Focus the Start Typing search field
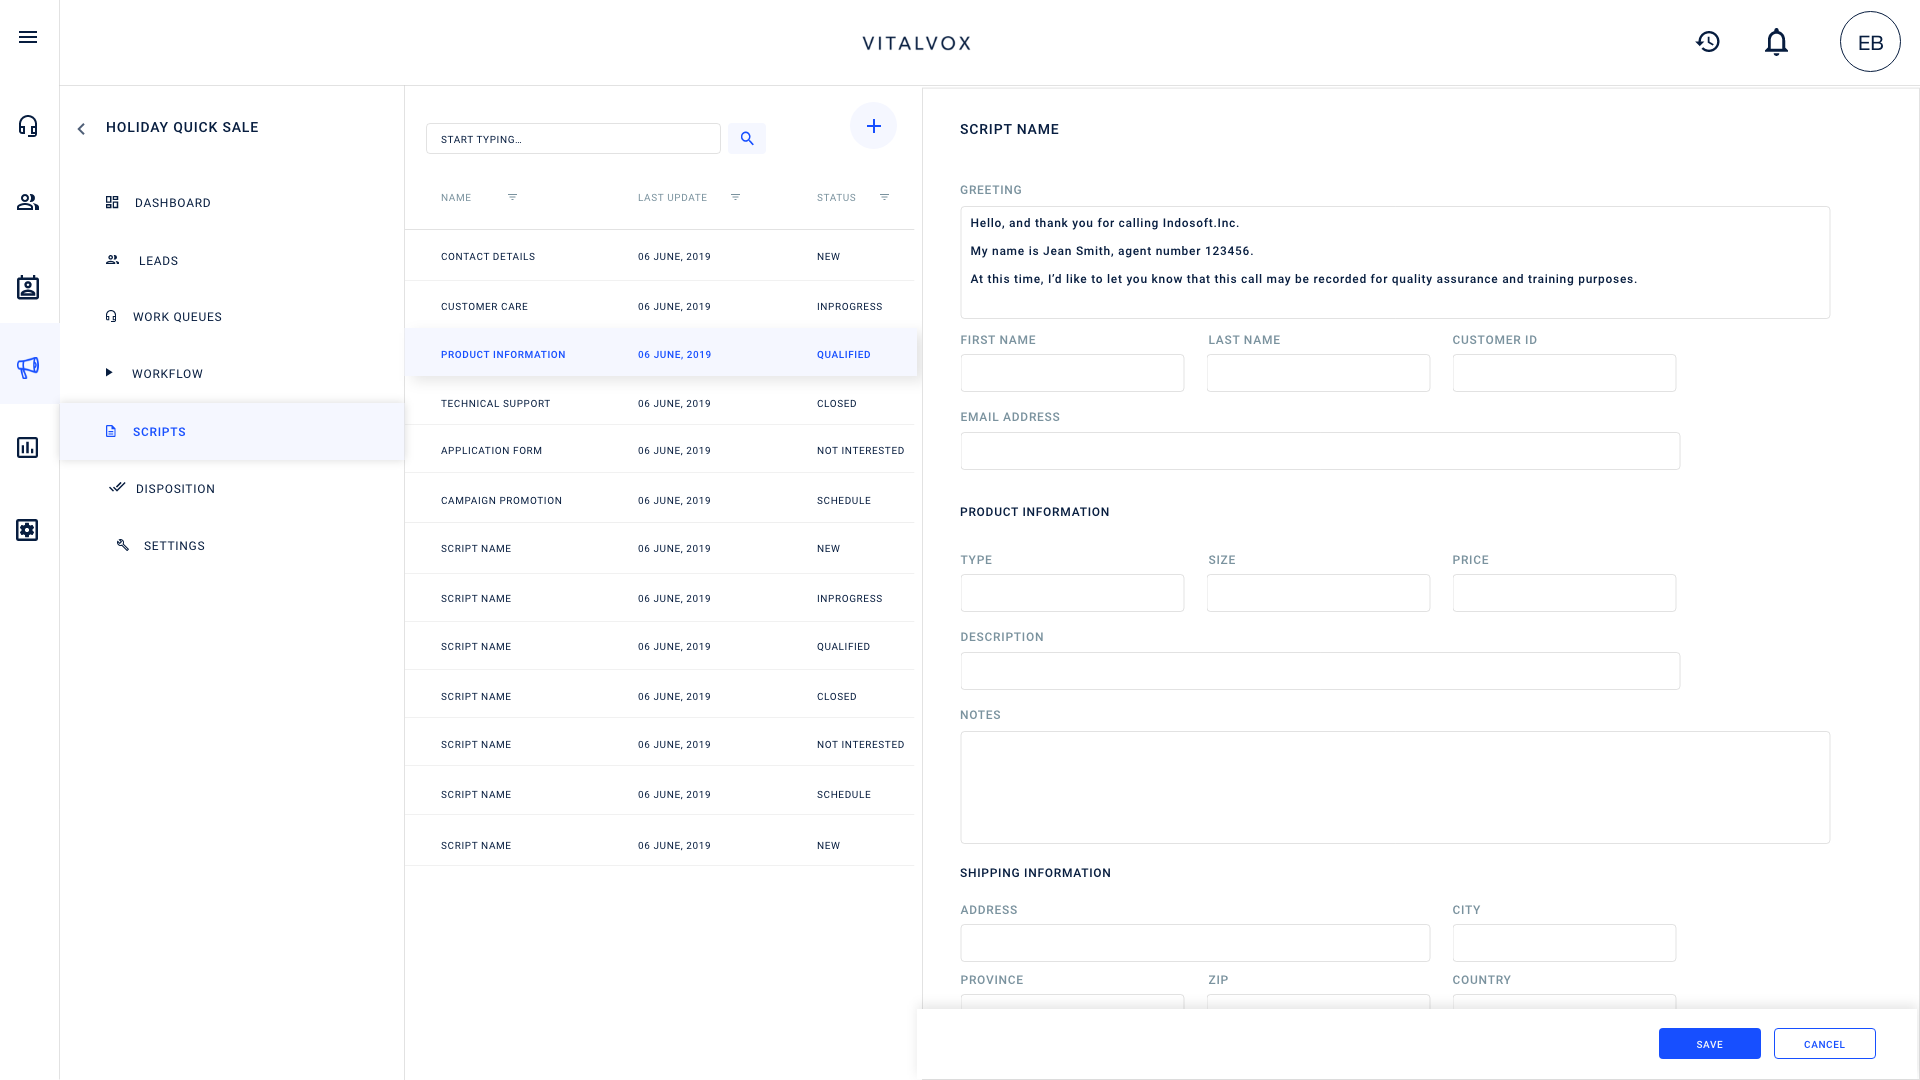The width and height of the screenshot is (1920, 1080). 573,139
